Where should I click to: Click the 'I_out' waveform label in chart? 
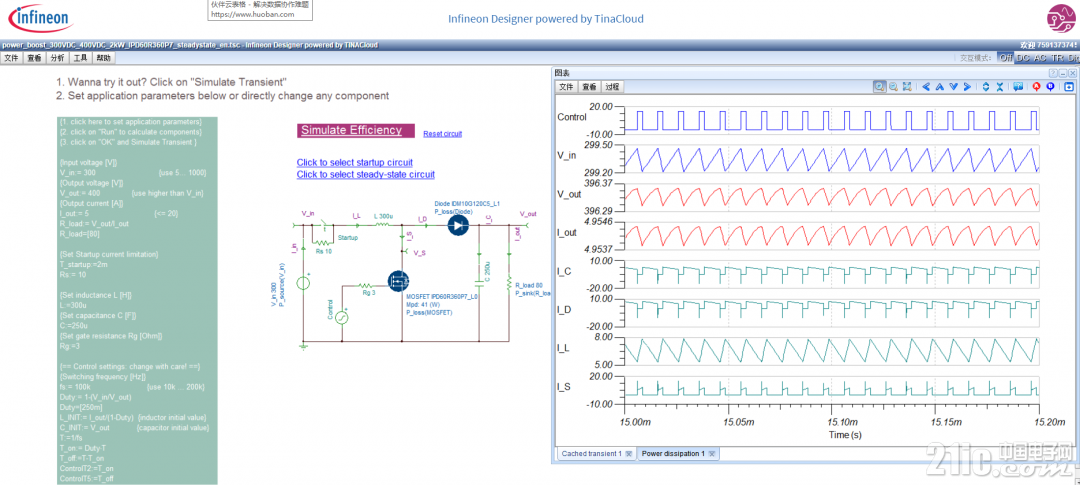(568, 234)
